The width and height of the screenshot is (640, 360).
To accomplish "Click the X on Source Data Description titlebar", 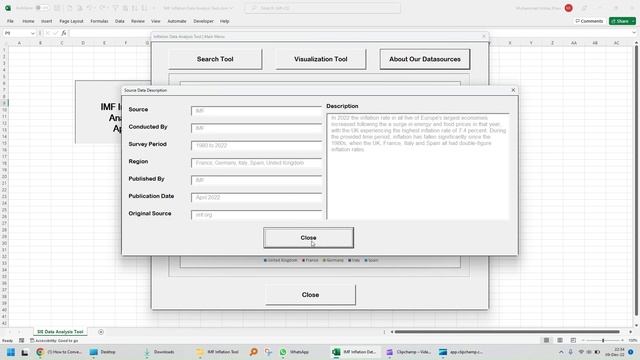I will click(x=513, y=90).
